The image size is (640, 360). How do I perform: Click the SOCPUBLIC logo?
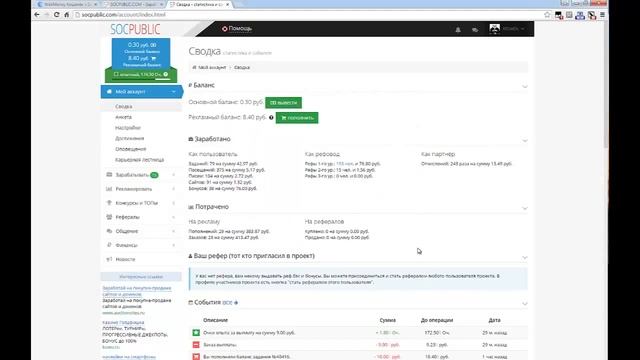tap(135, 29)
